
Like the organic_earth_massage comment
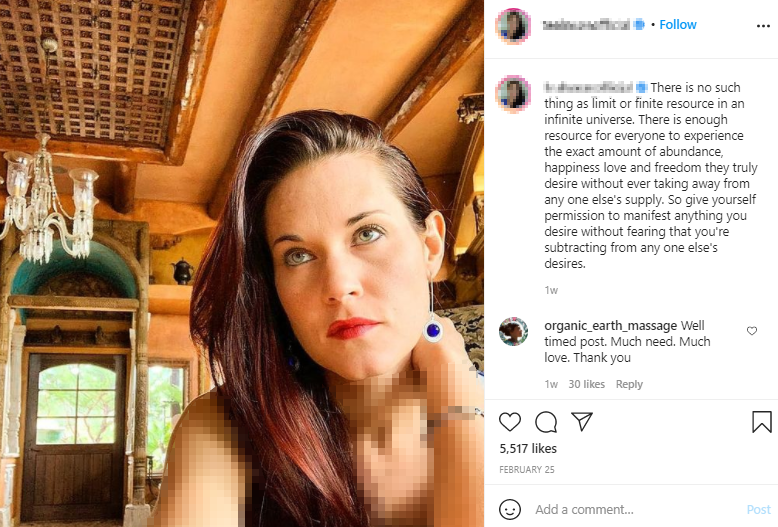(752, 331)
